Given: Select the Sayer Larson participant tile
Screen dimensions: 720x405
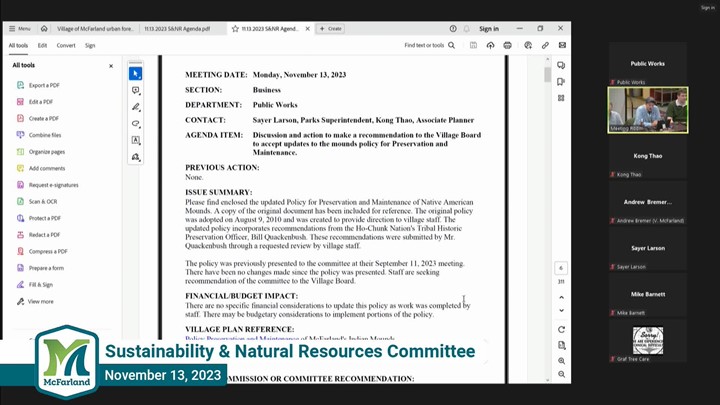Looking at the screenshot, I should 648,248.
